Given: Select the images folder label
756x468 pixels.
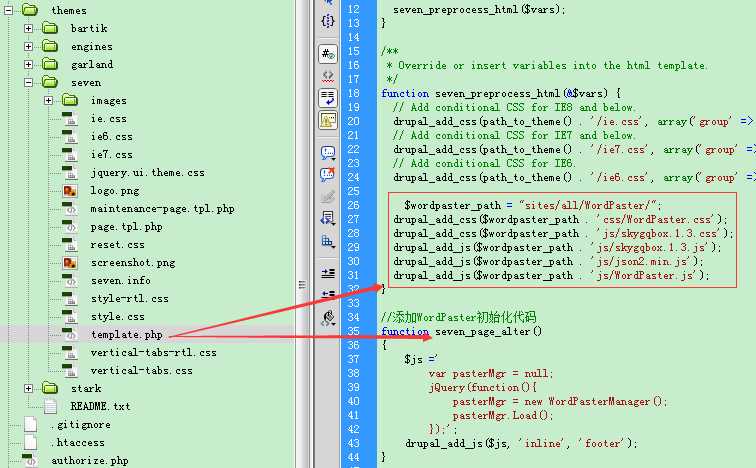Looking at the screenshot, I should [108, 101].
